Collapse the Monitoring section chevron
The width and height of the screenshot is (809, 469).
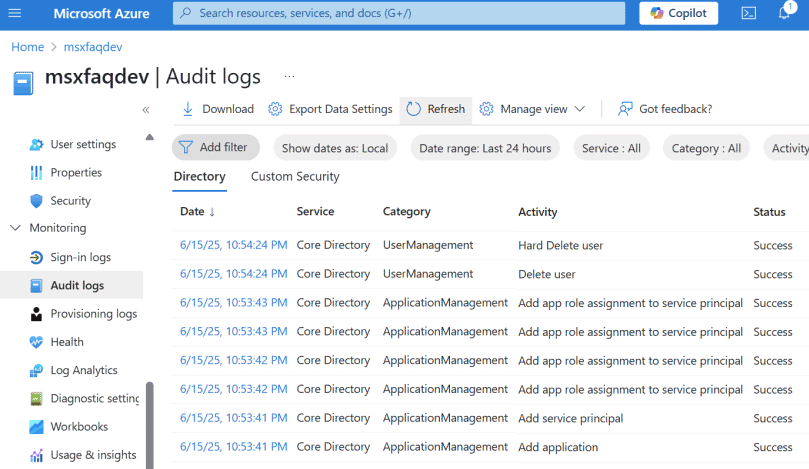point(15,228)
